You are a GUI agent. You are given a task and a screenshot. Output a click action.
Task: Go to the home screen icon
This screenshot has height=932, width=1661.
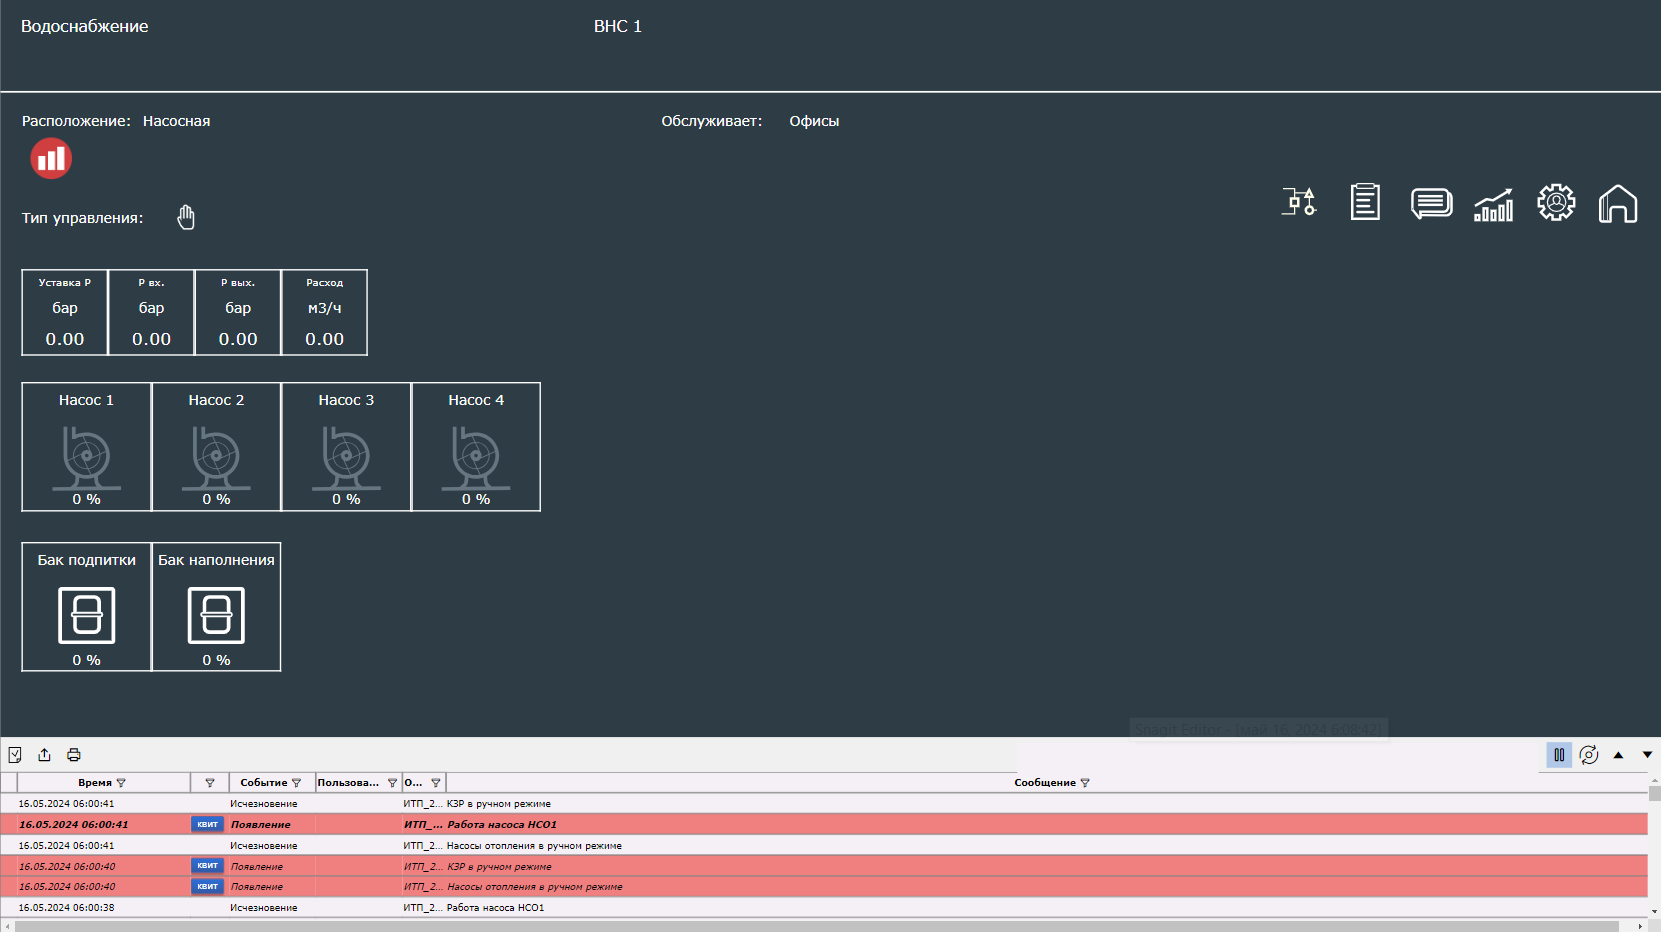coord(1617,204)
